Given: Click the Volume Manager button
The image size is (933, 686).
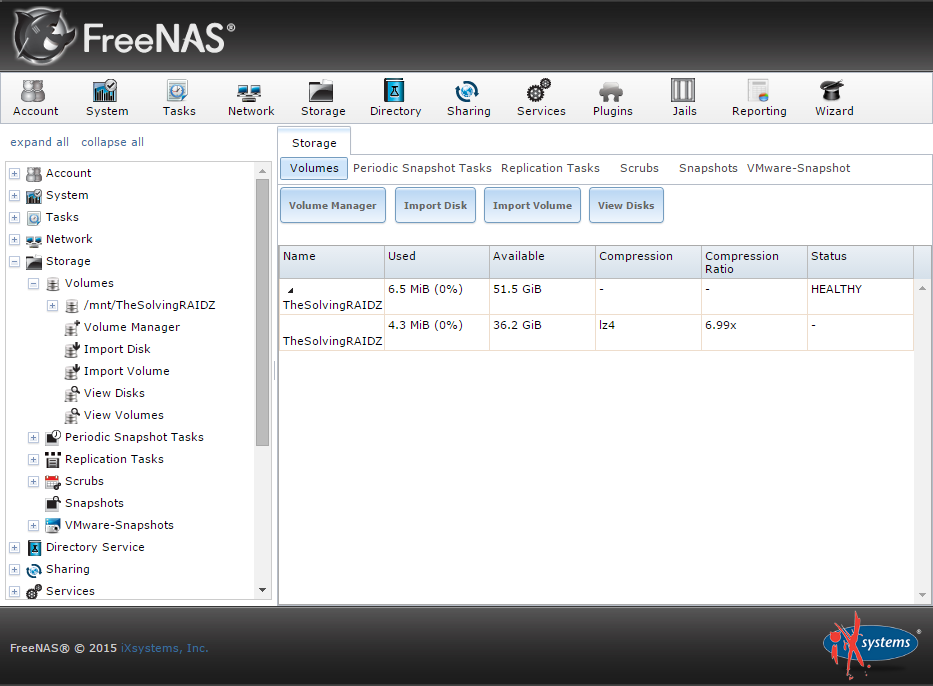Looking at the screenshot, I should 333,205.
